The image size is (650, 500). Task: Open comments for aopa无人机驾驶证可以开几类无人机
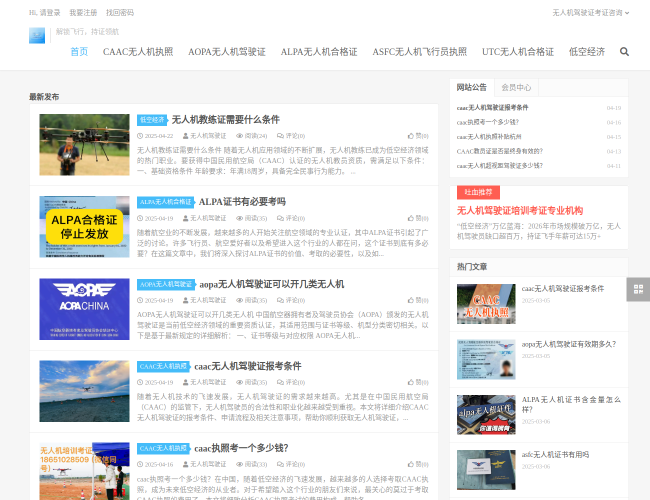(291, 300)
